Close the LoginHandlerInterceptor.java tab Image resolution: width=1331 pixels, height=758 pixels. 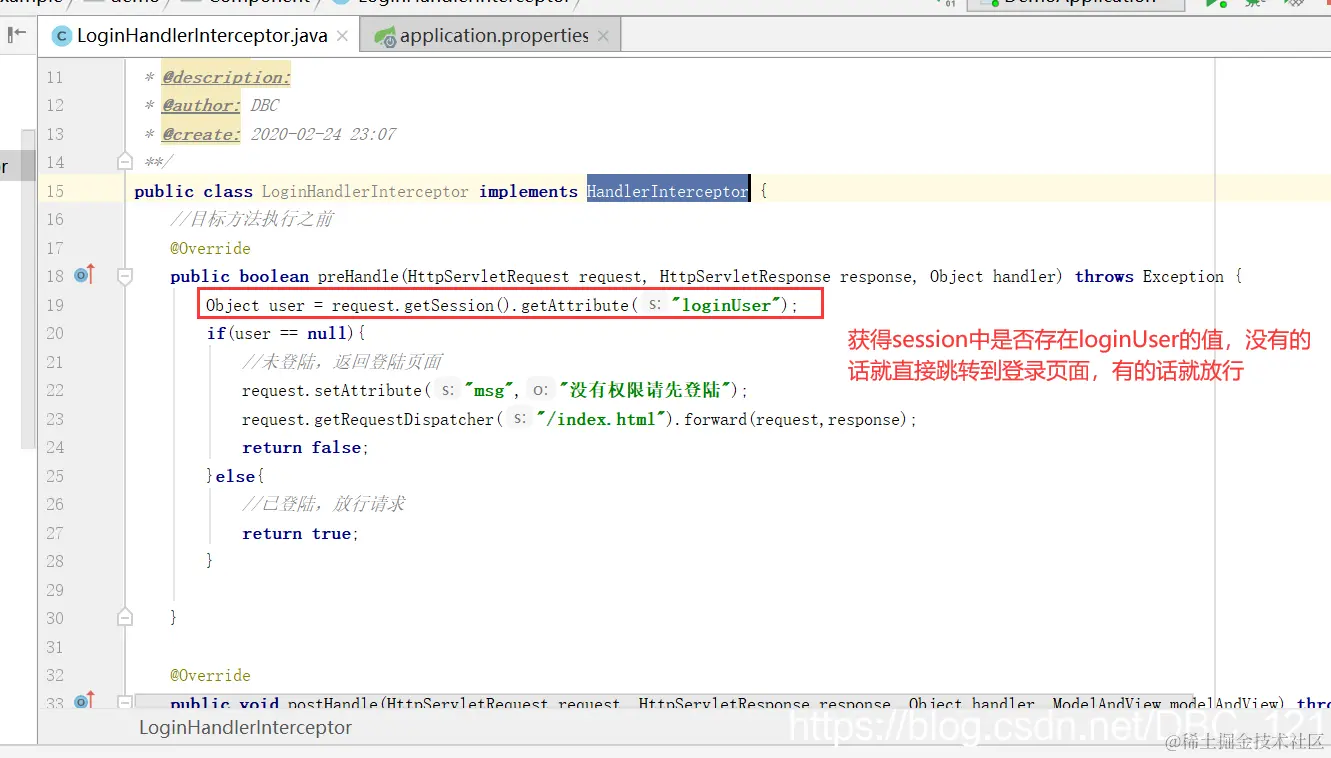[x=342, y=36]
